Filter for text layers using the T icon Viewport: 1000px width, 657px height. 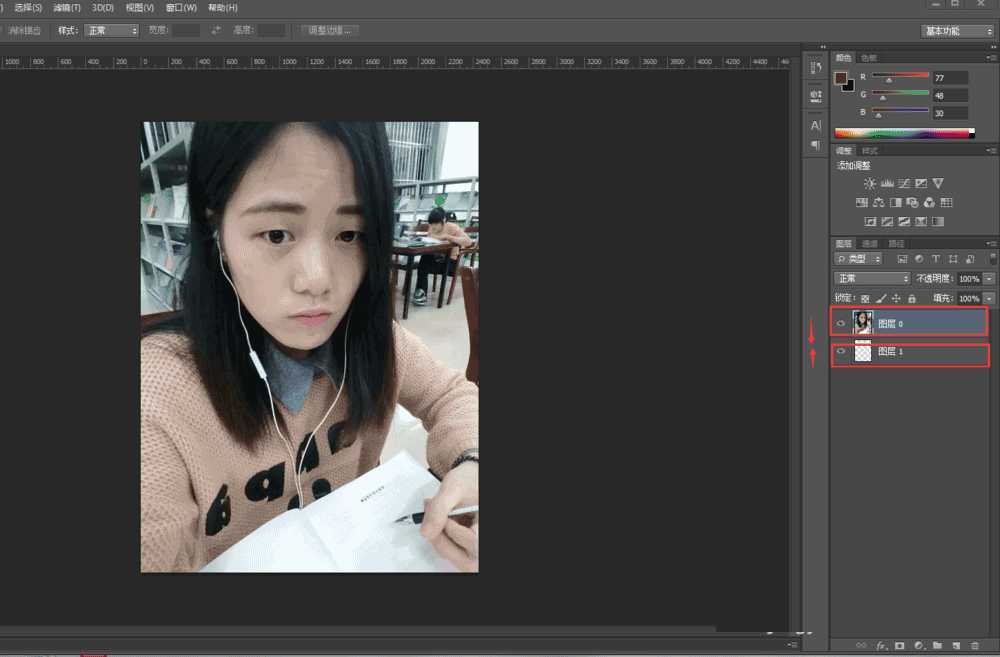934,258
